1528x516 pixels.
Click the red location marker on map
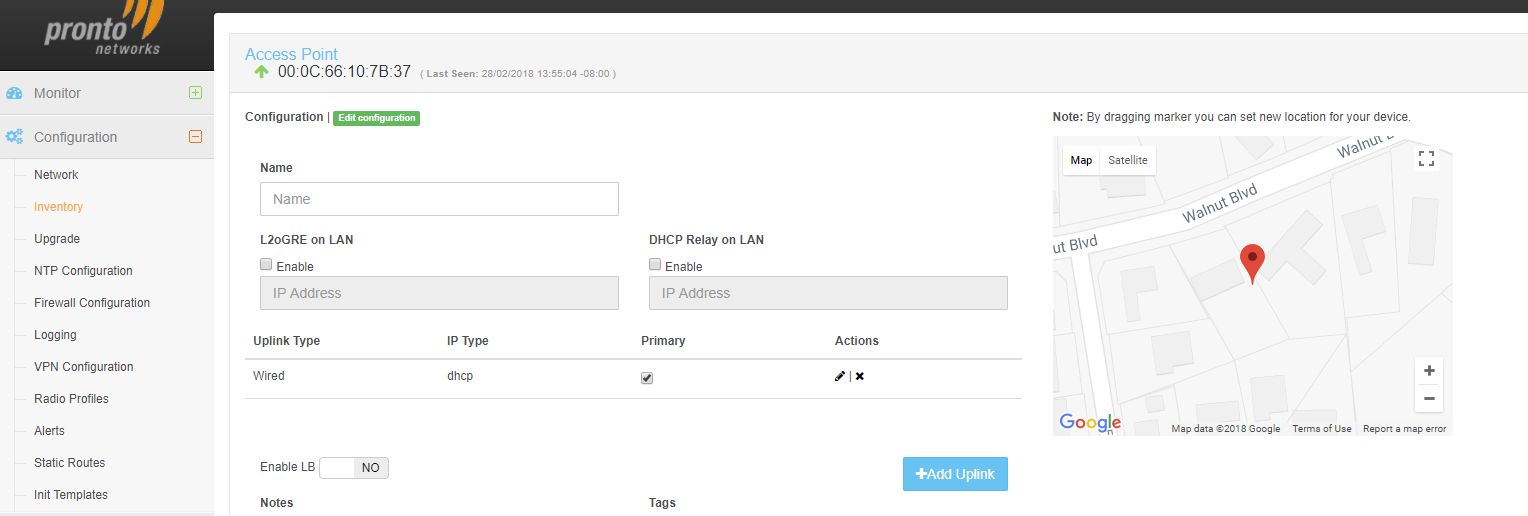[x=1252, y=264]
